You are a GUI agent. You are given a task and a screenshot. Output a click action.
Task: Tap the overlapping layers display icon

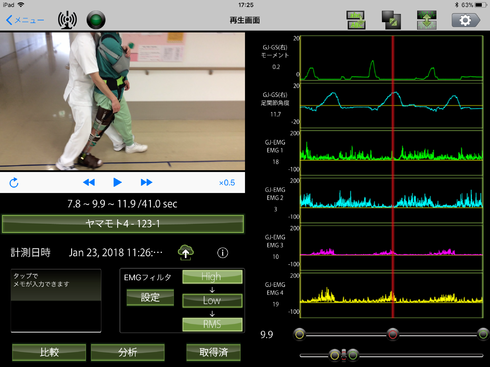[391, 20]
